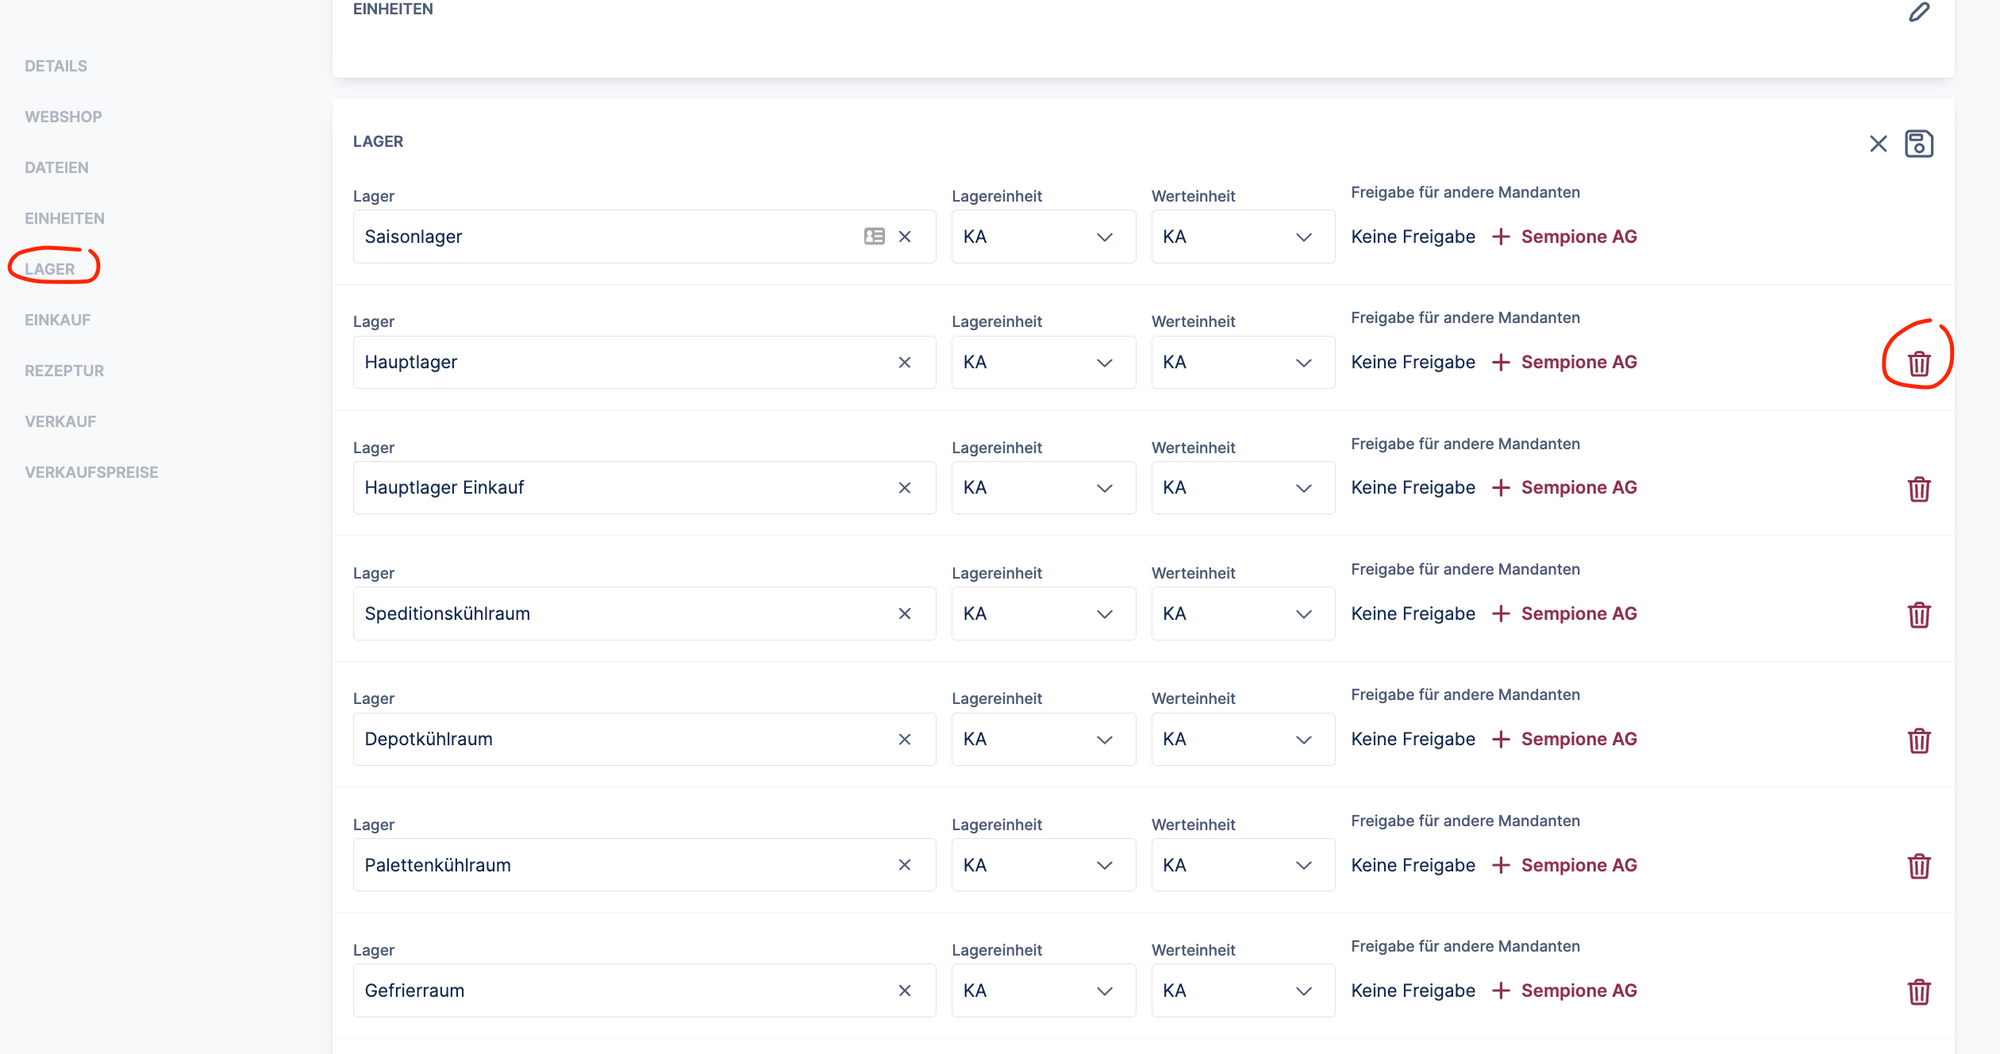
Task: Expand Werteinheit dropdown in Depotkühlraum row
Action: click(x=1242, y=740)
